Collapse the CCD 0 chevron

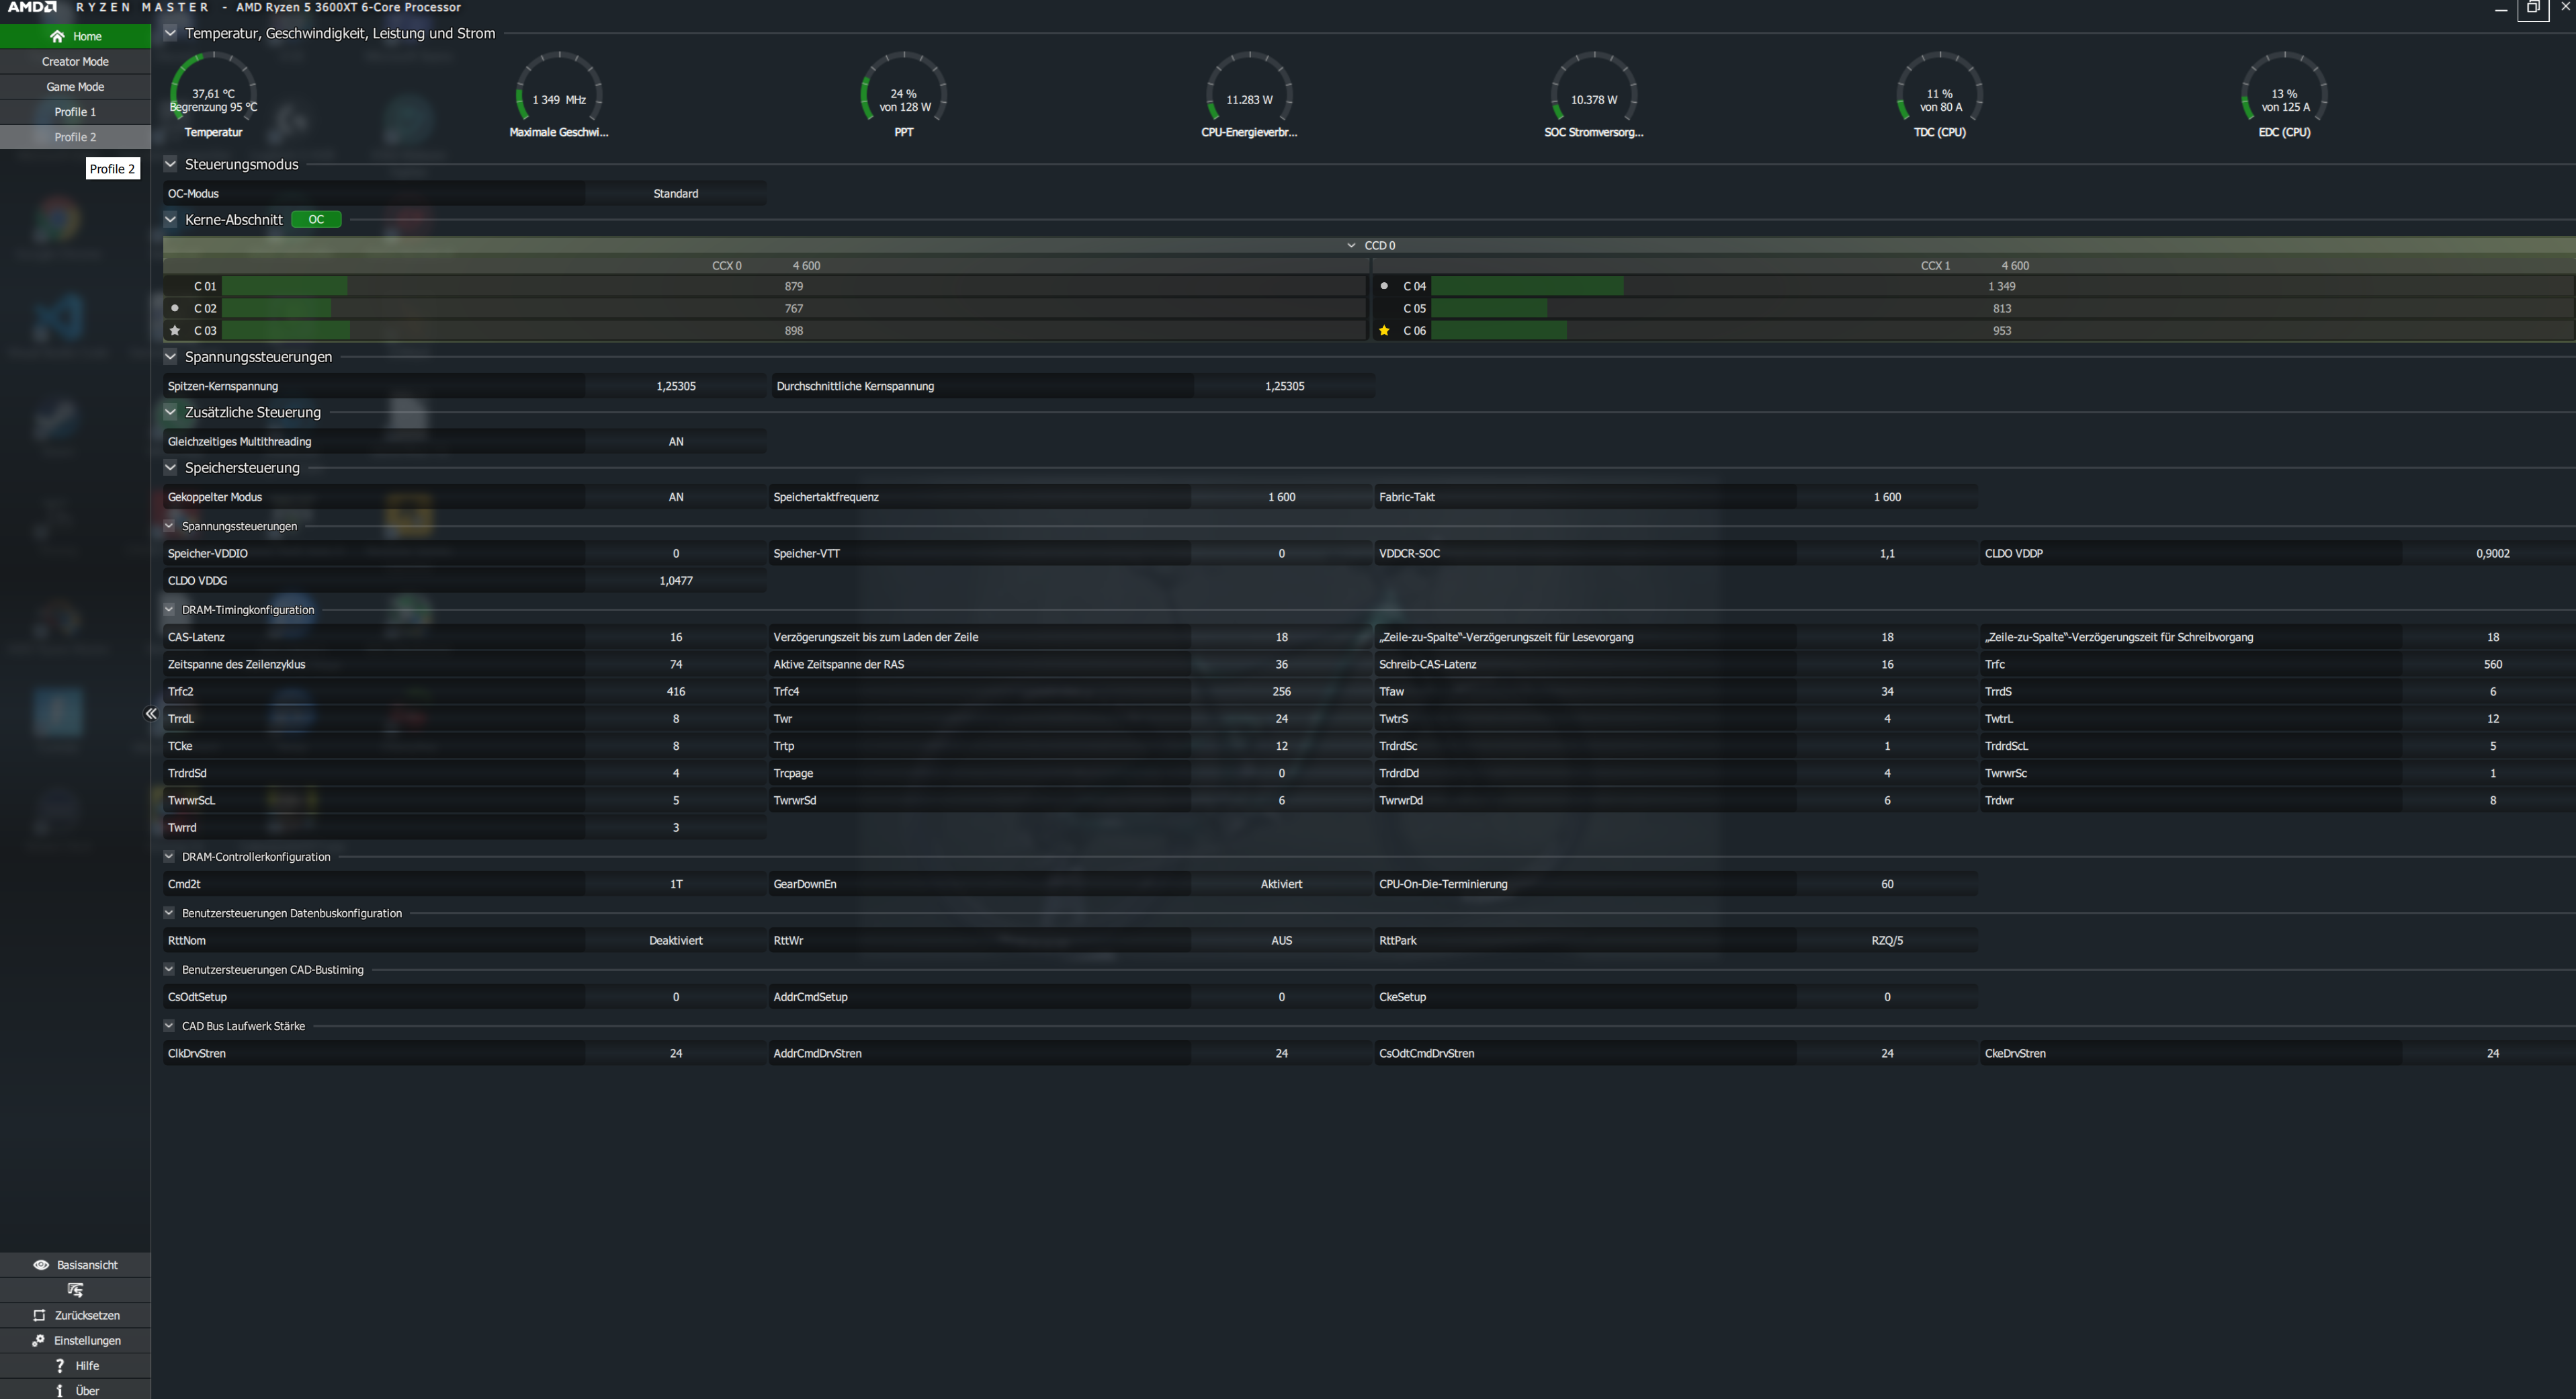point(1351,245)
